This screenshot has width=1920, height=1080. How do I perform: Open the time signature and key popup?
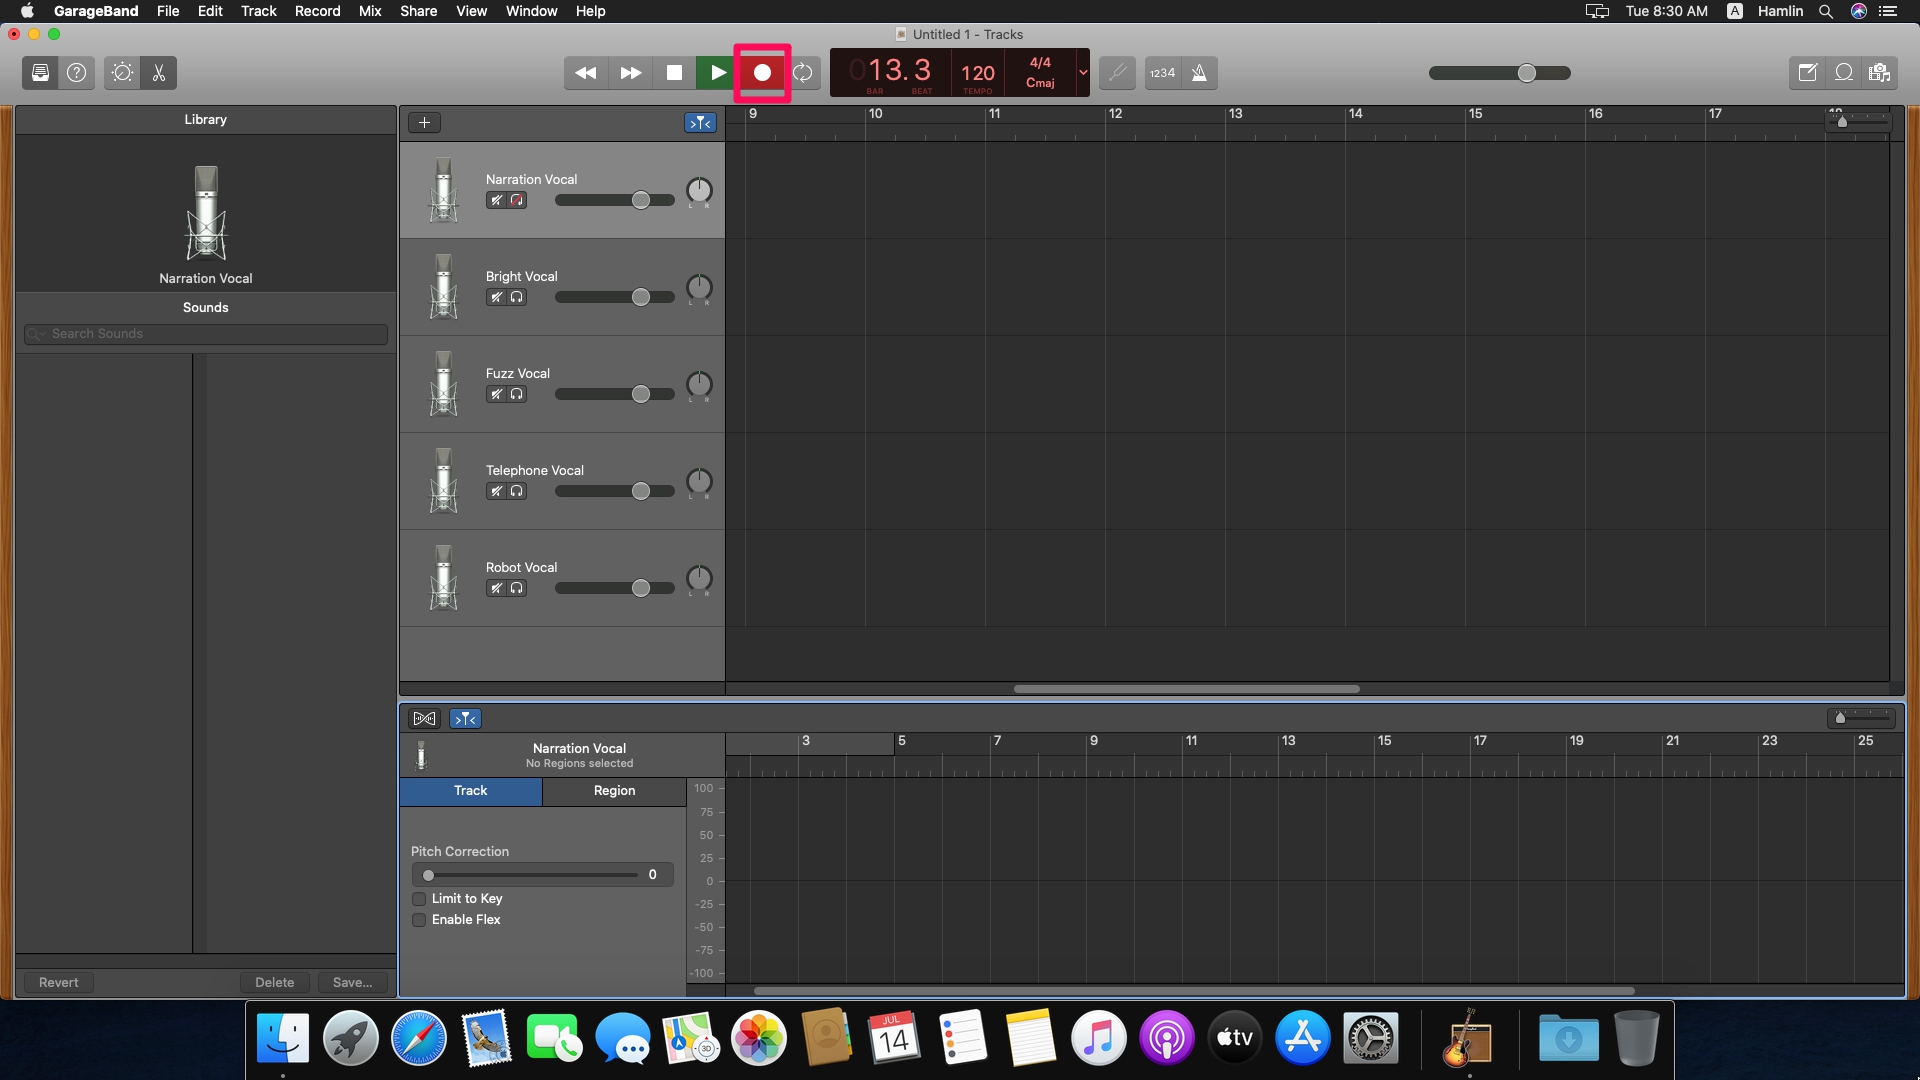pos(1040,73)
